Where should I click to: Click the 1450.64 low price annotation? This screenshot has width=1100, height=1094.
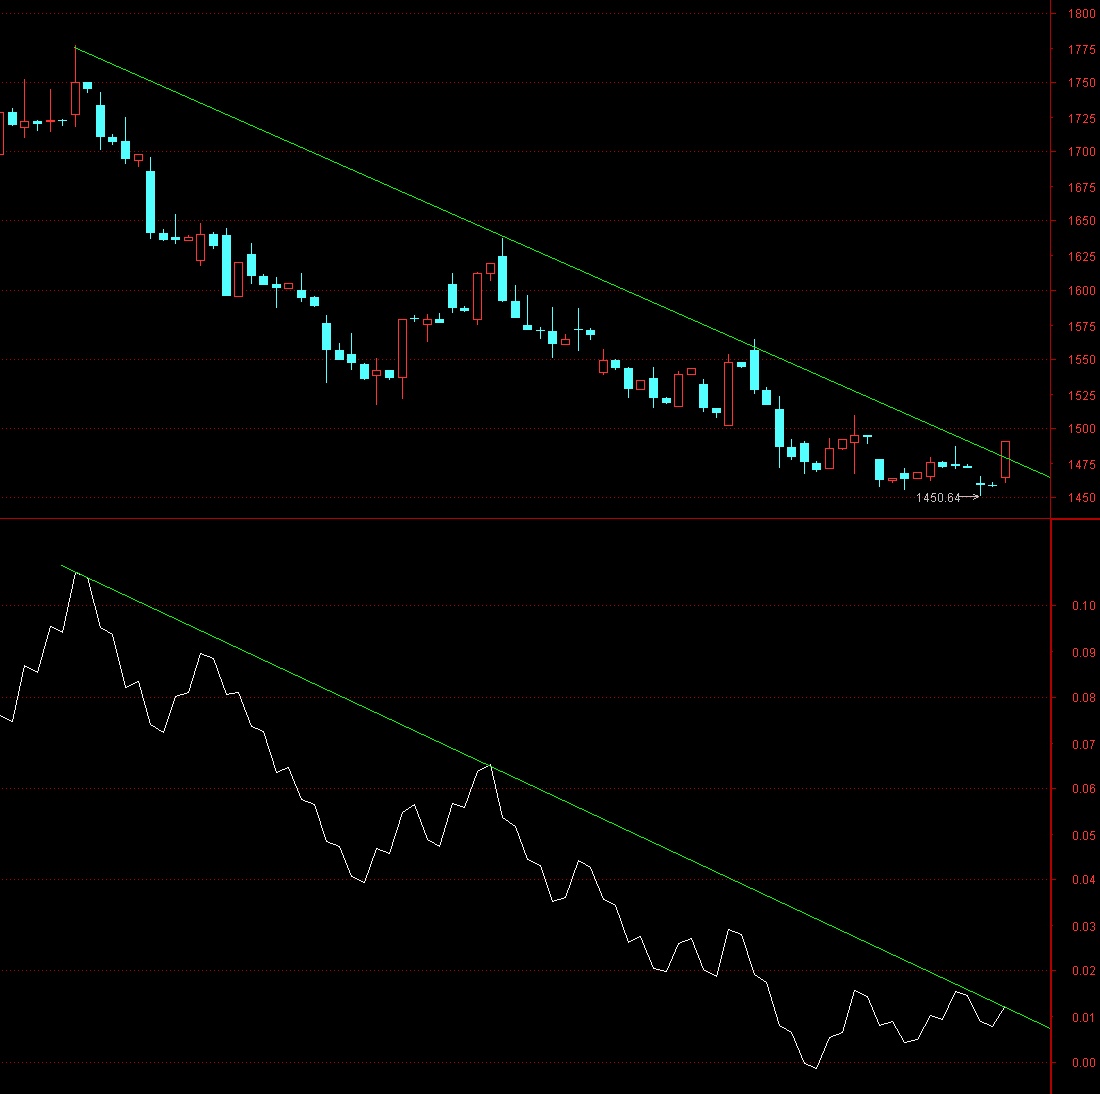[x=938, y=498]
